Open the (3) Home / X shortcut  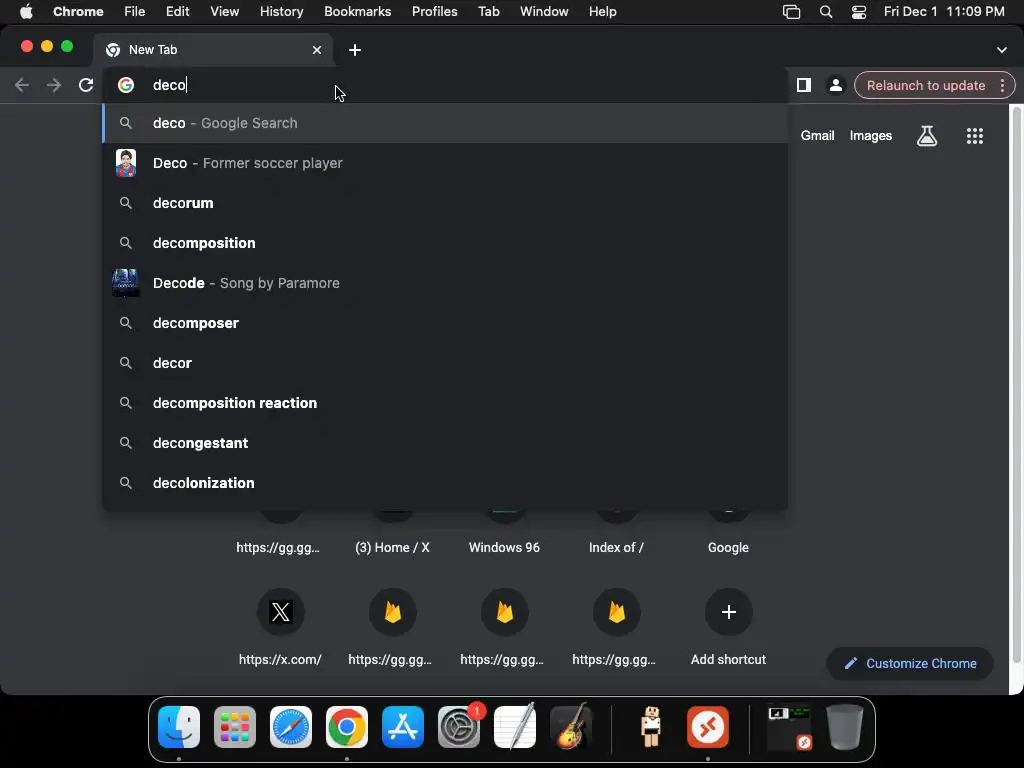[x=392, y=547]
